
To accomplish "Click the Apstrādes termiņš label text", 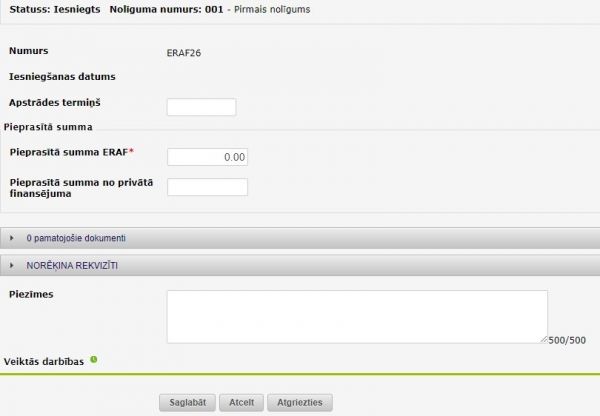I will pyautogui.click(x=55, y=102).
